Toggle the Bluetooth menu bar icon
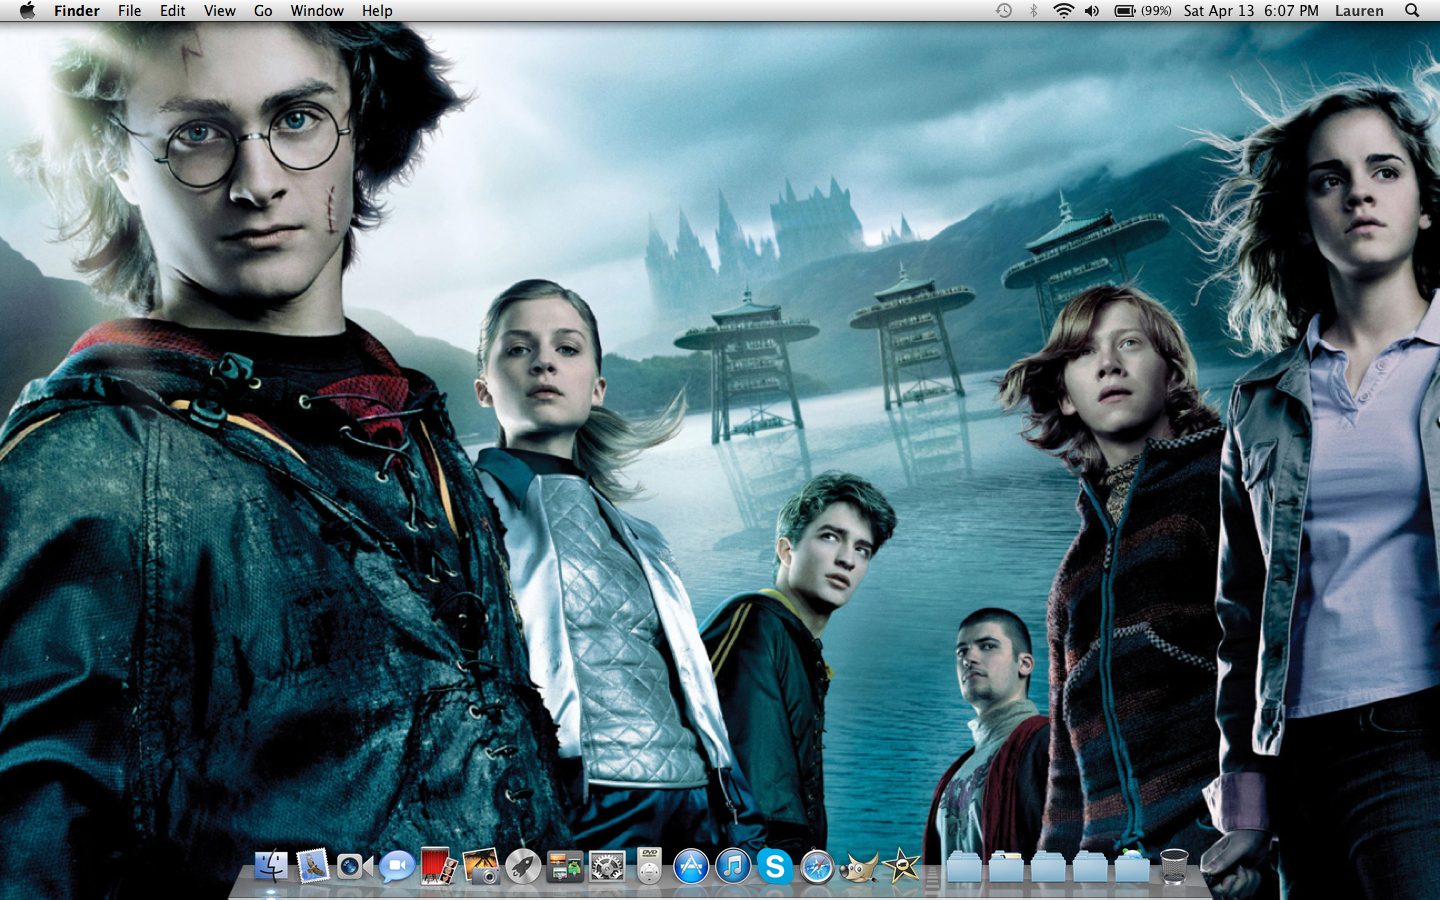Screen dimensions: 1440x900 [x=1034, y=11]
